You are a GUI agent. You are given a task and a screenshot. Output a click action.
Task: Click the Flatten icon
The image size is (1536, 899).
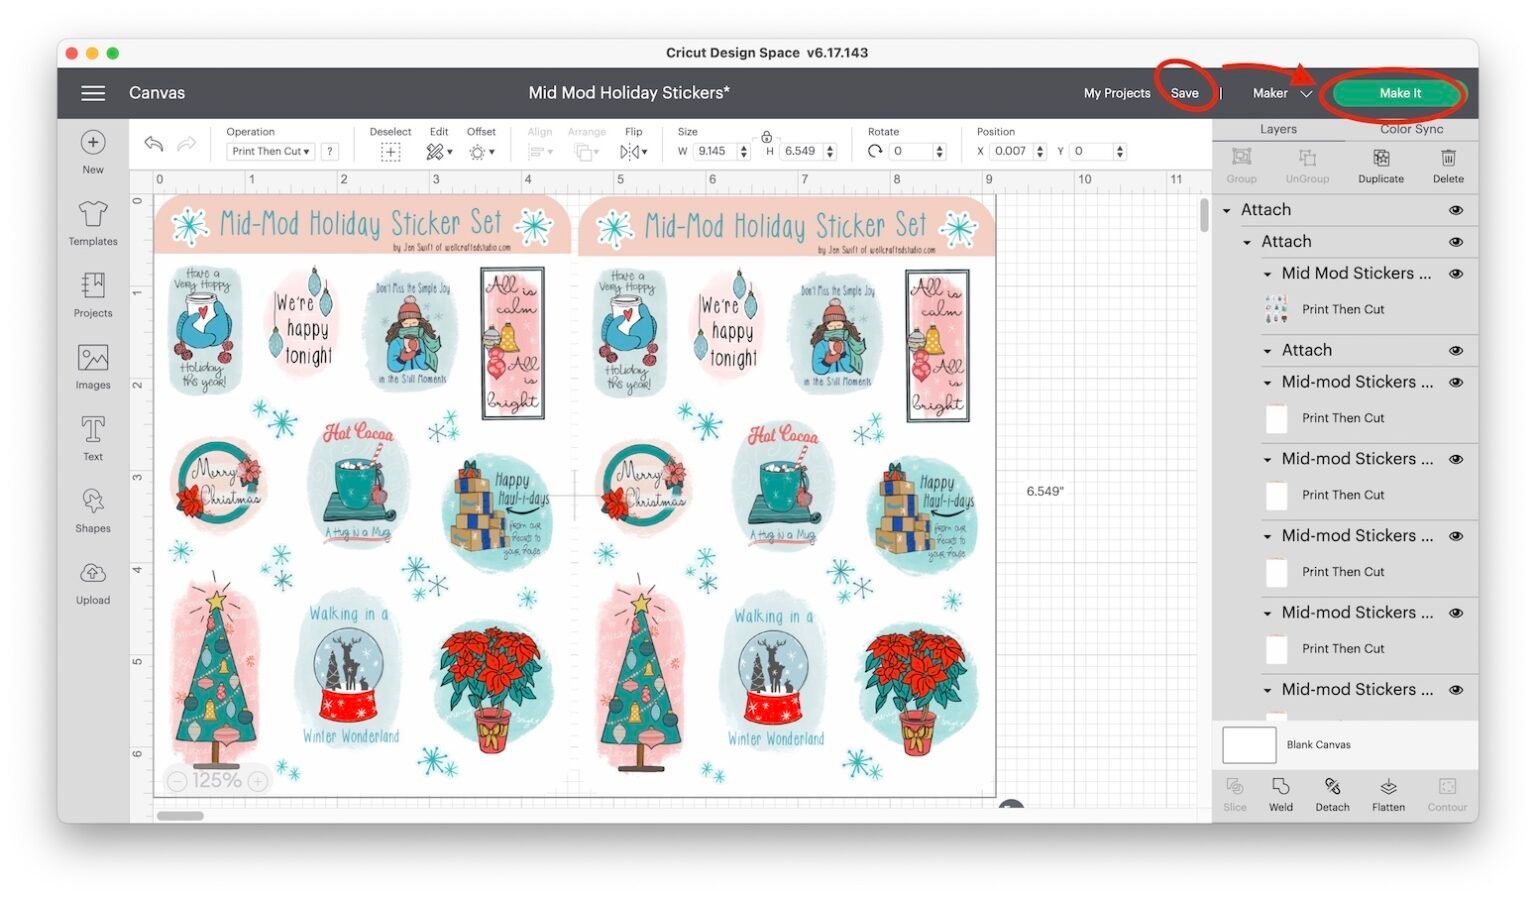(1388, 793)
